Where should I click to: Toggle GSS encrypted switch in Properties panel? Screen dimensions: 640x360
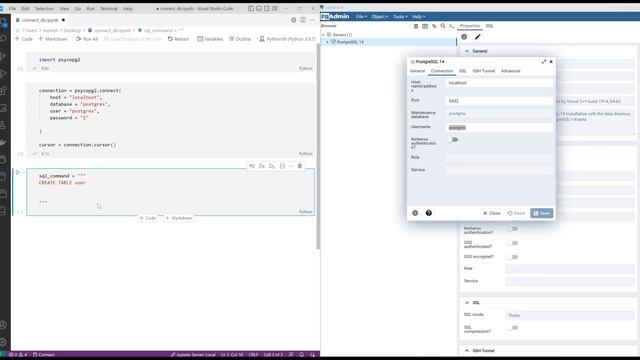coord(512,257)
